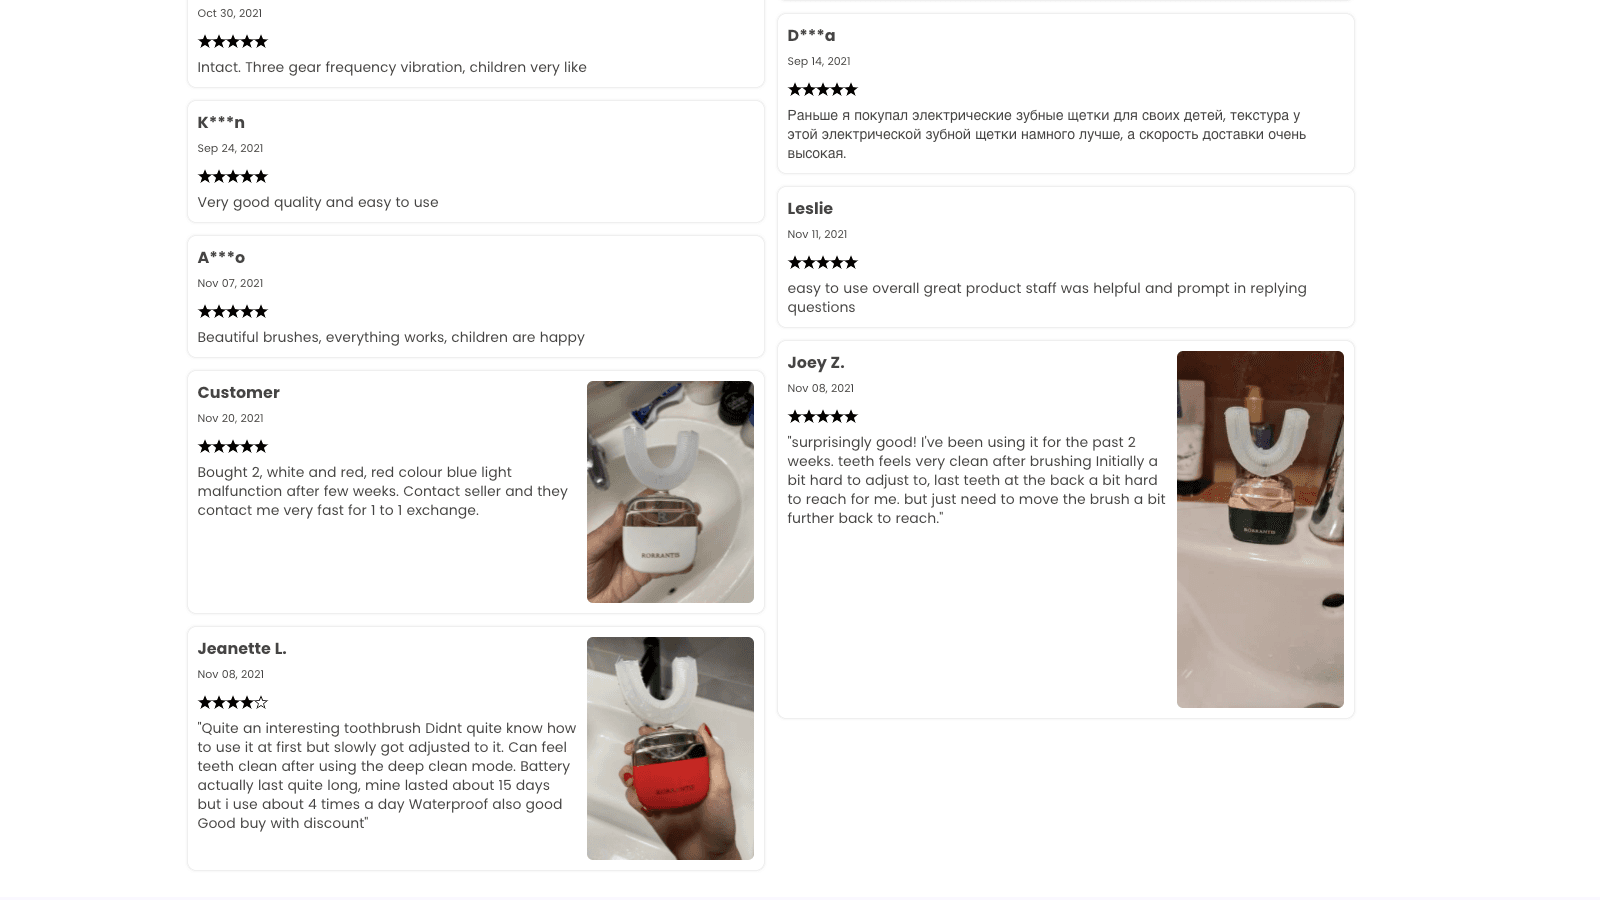Click Jeanette L.'s four-star rating
1600x900 pixels.
[x=232, y=703]
